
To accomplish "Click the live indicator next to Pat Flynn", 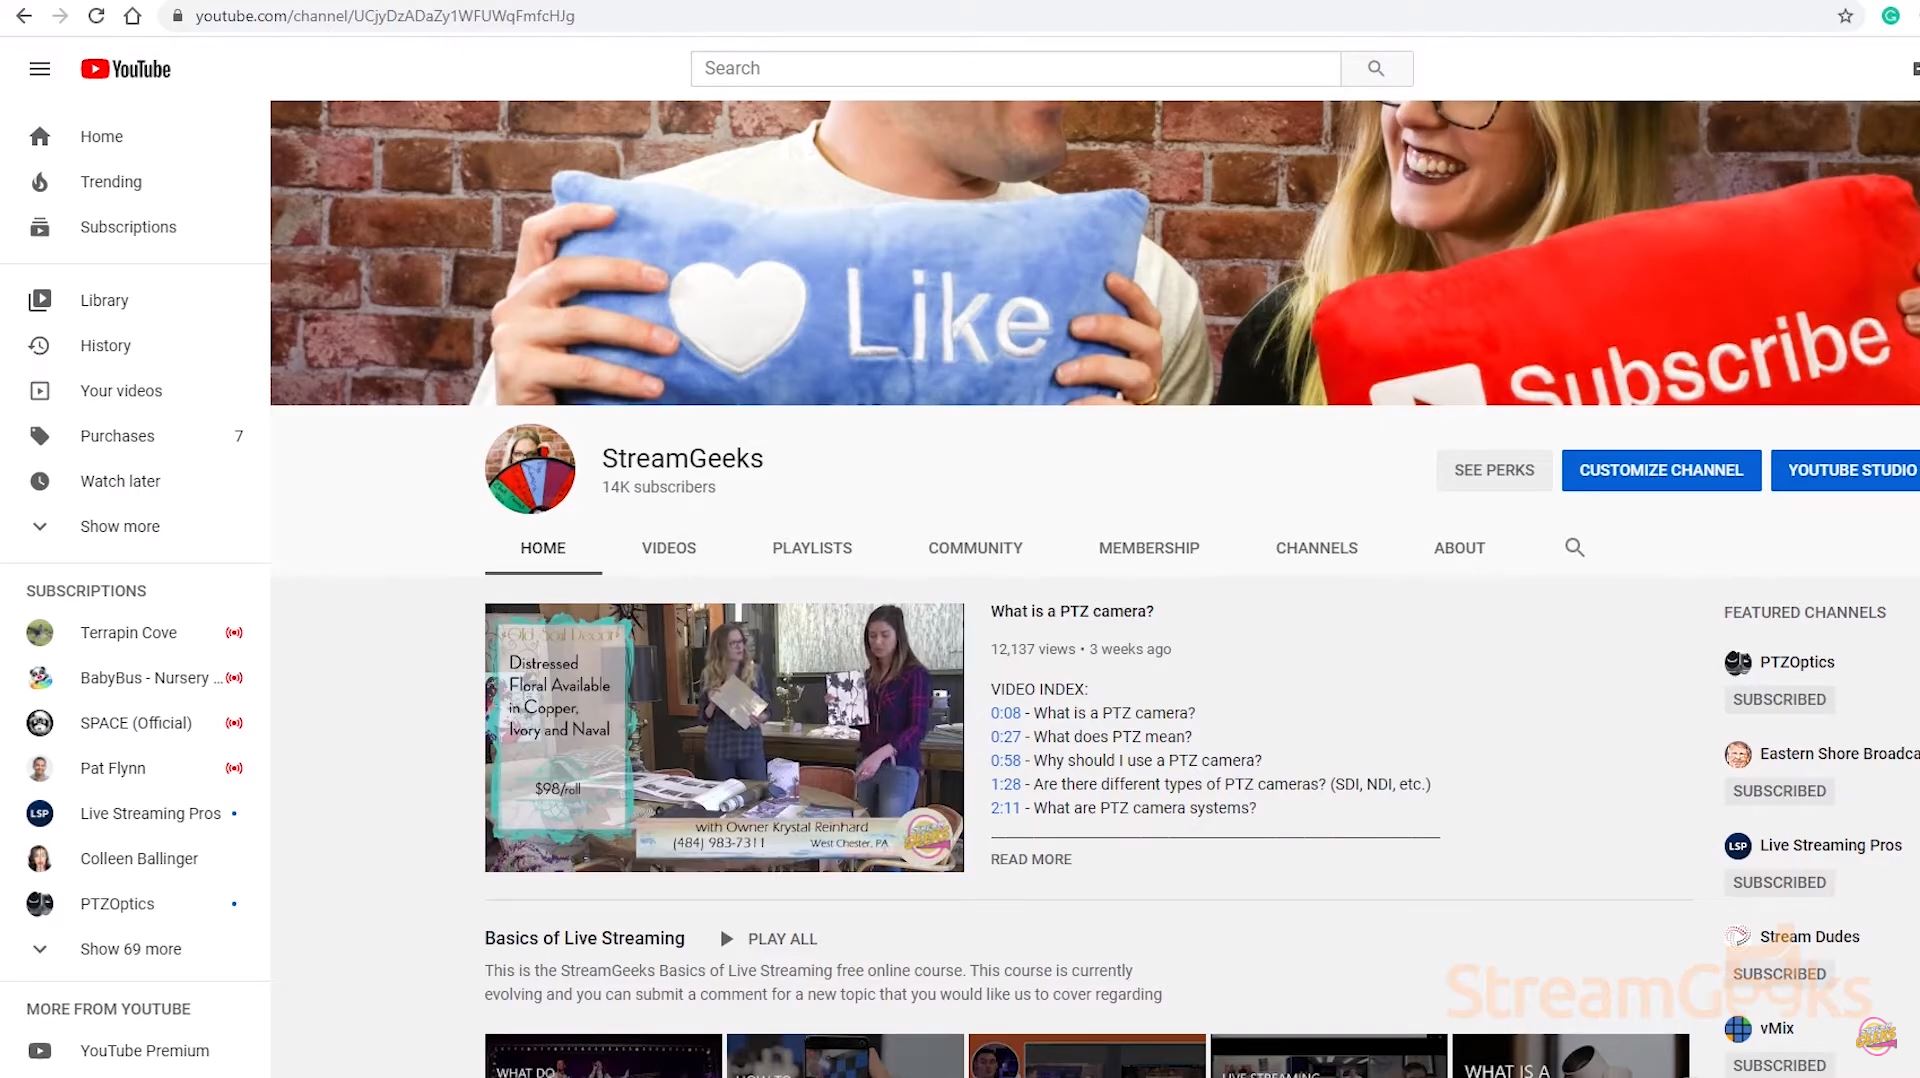I will tap(235, 768).
